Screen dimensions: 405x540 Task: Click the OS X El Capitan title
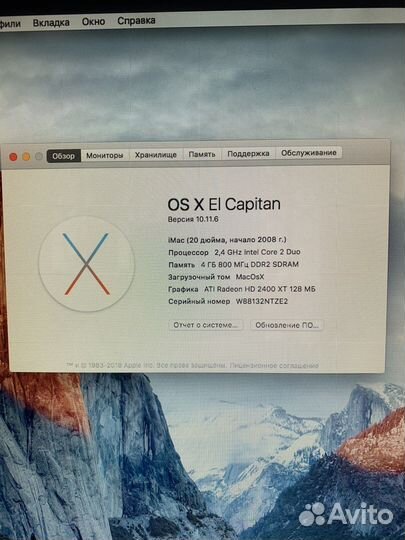pyautogui.click(x=224, y=204)
